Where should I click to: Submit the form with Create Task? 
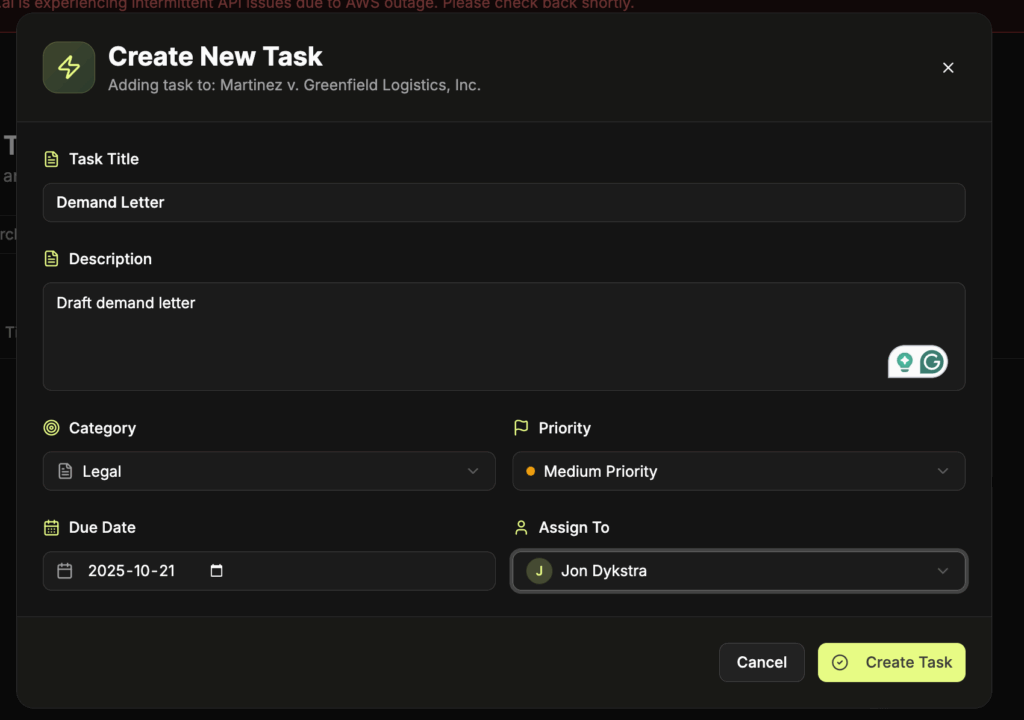(890, 662)
